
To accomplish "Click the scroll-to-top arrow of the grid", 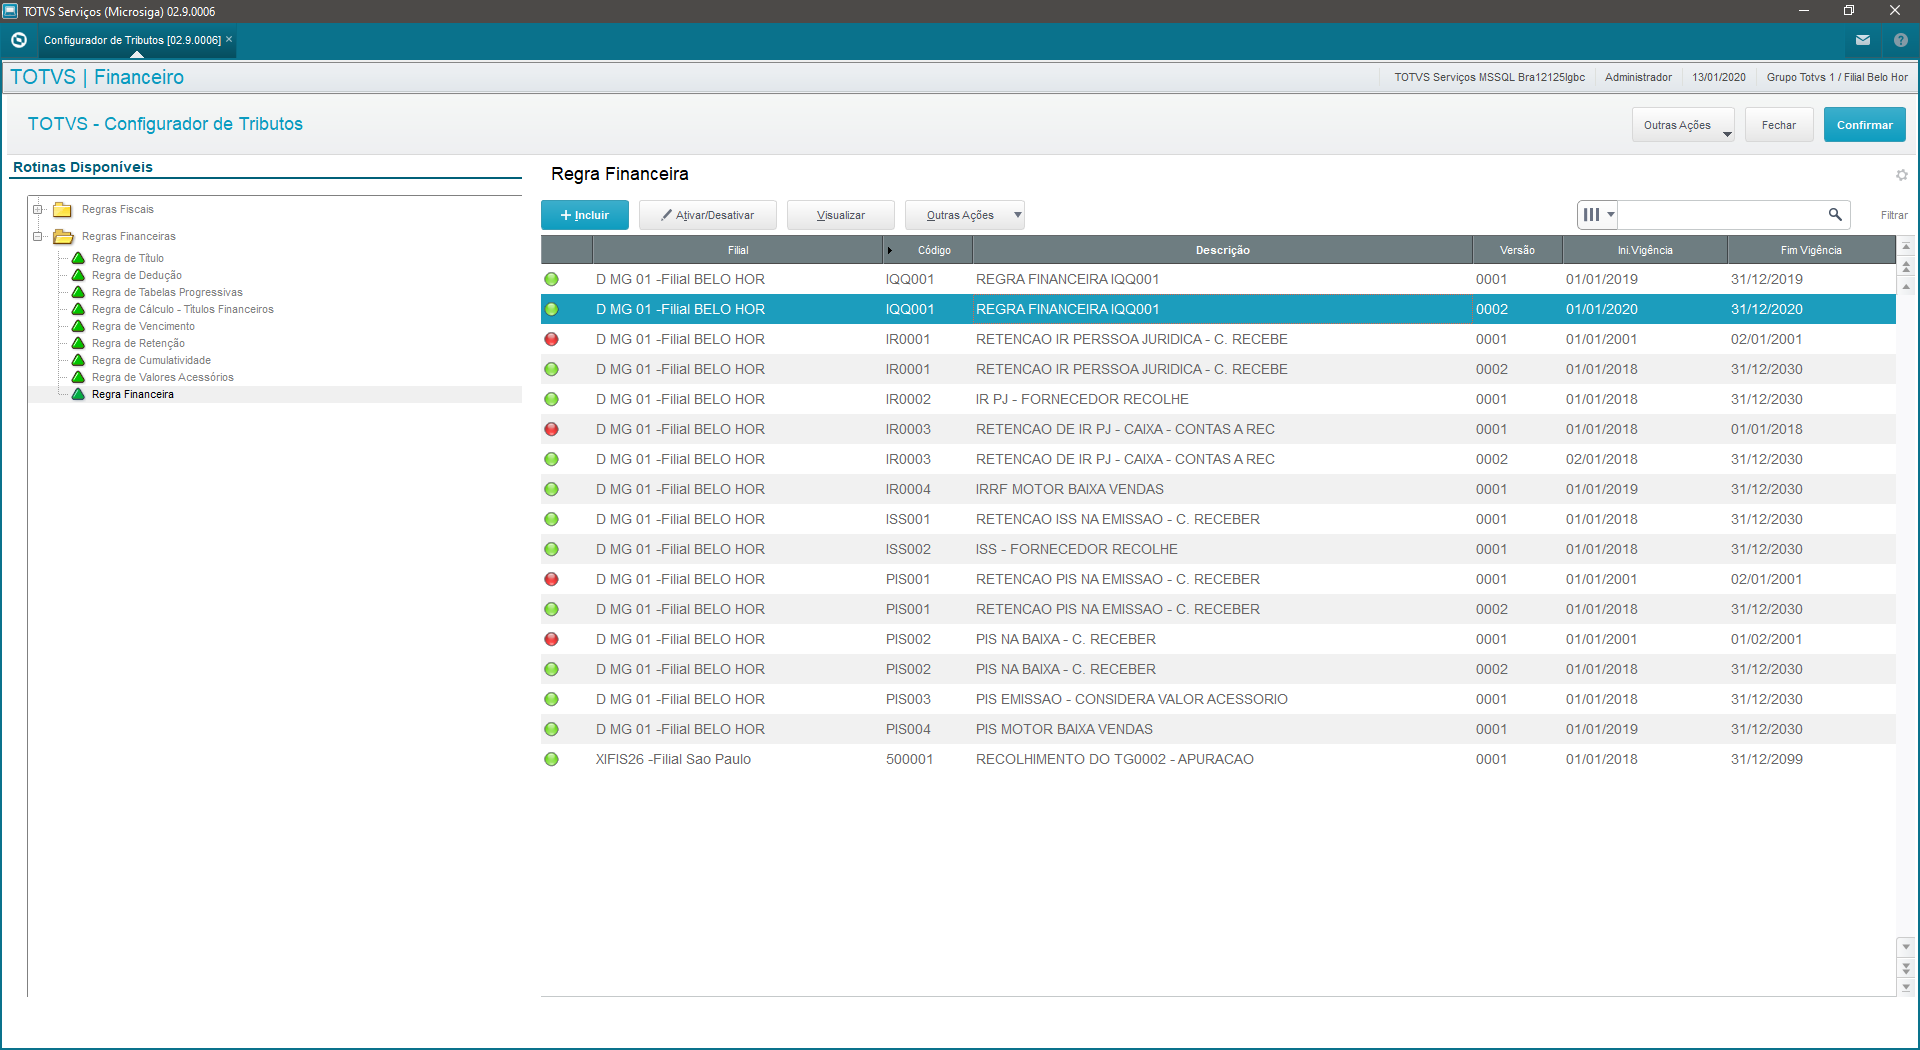I will [1906, 246].
